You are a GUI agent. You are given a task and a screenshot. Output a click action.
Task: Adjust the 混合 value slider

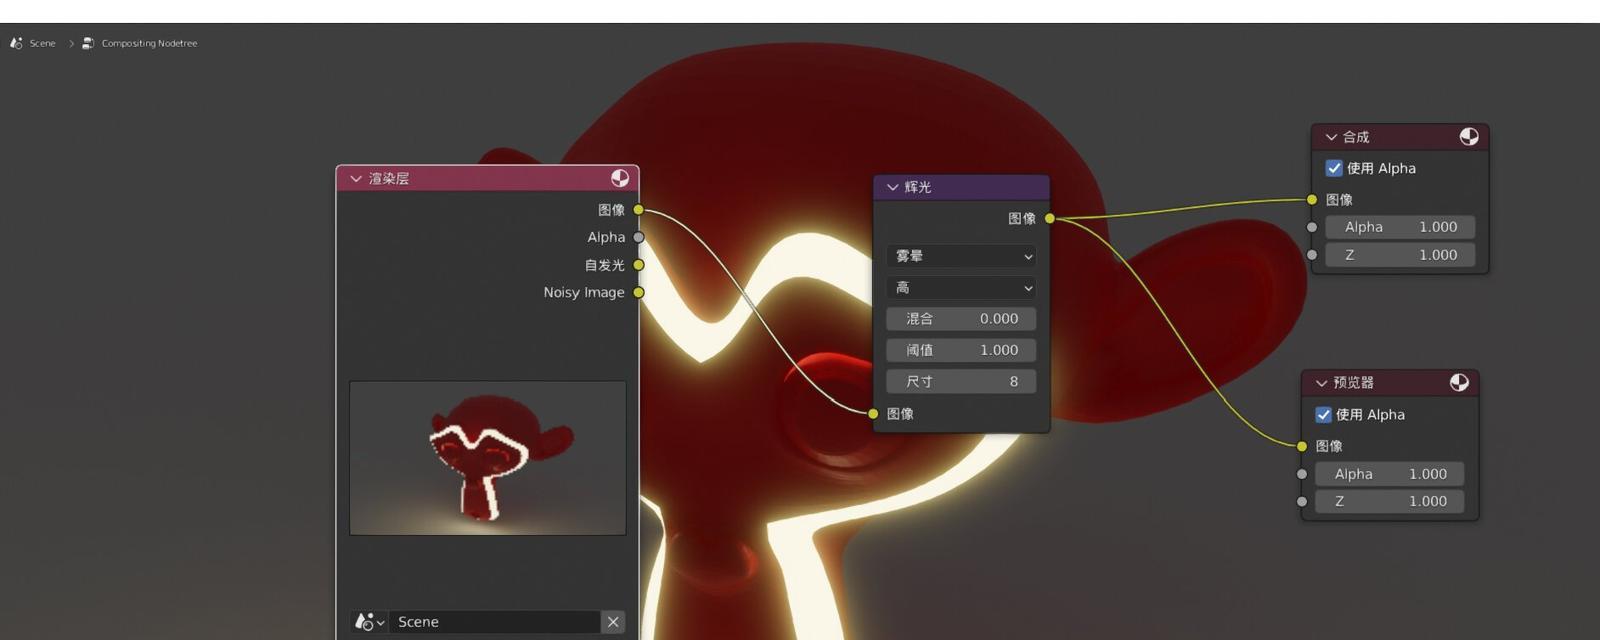961,319
